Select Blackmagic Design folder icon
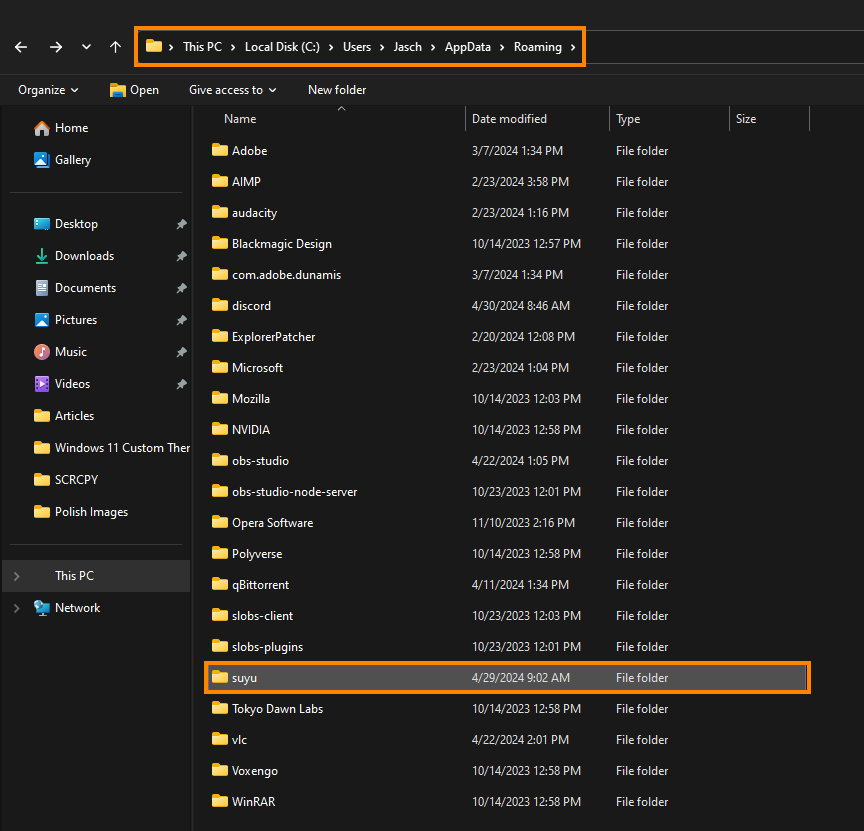Screen dimensions: 864x831 click(x=220, y=243)
